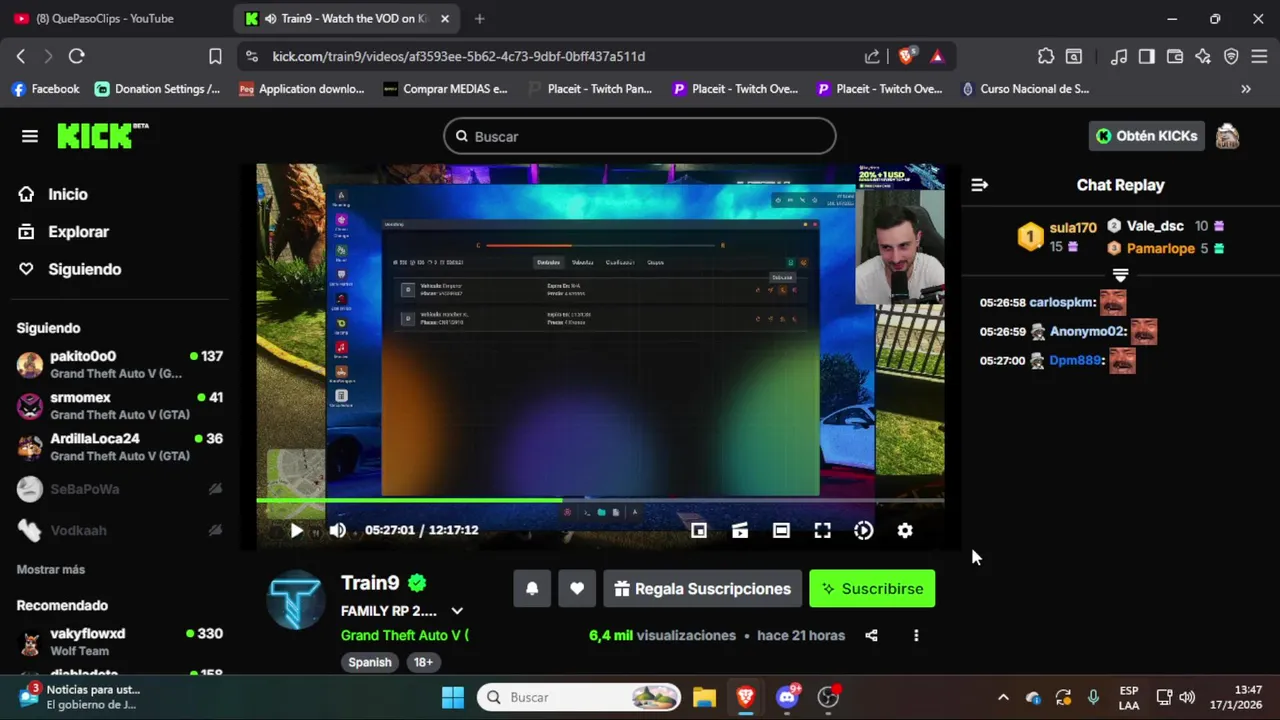Screen dimensions: 1280x720
Task: Click Dpm889 username in chat
Action: point(1077,360)
